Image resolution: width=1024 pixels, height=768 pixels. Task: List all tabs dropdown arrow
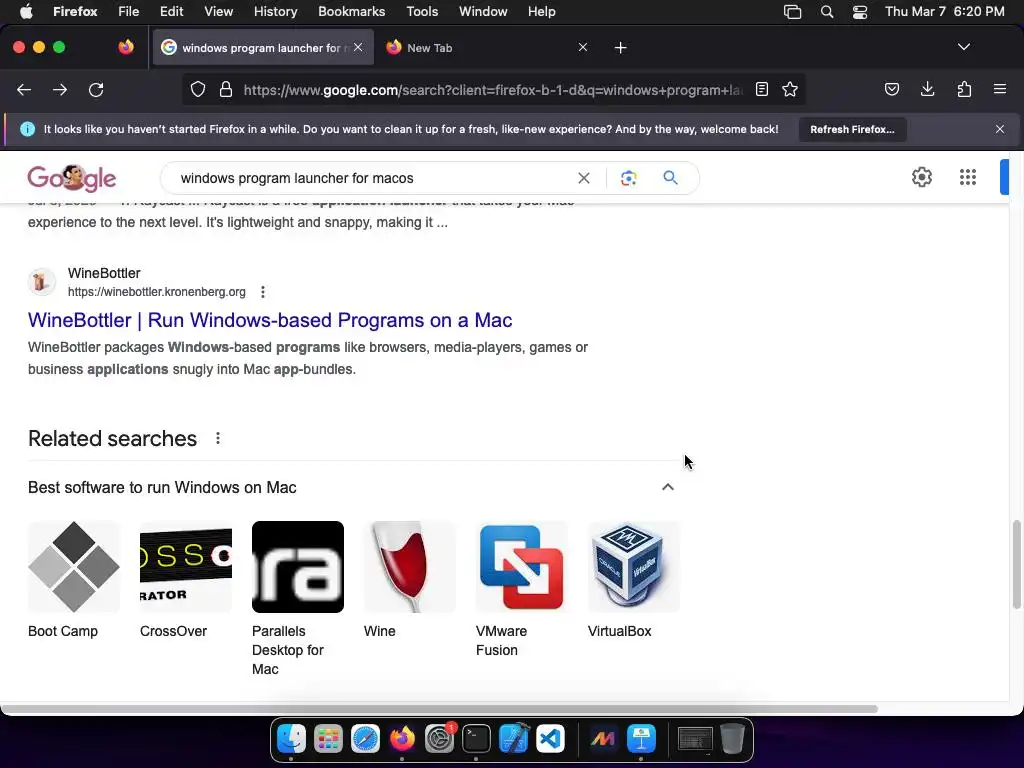(x=963, y=47)
